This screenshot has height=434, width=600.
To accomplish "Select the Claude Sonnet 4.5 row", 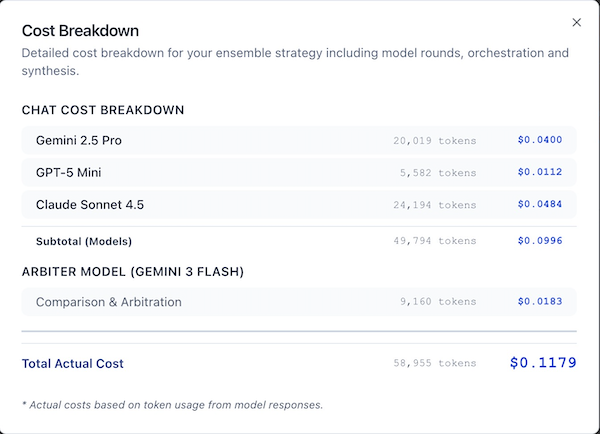I will pyautogui.click(x=299, y=205).
